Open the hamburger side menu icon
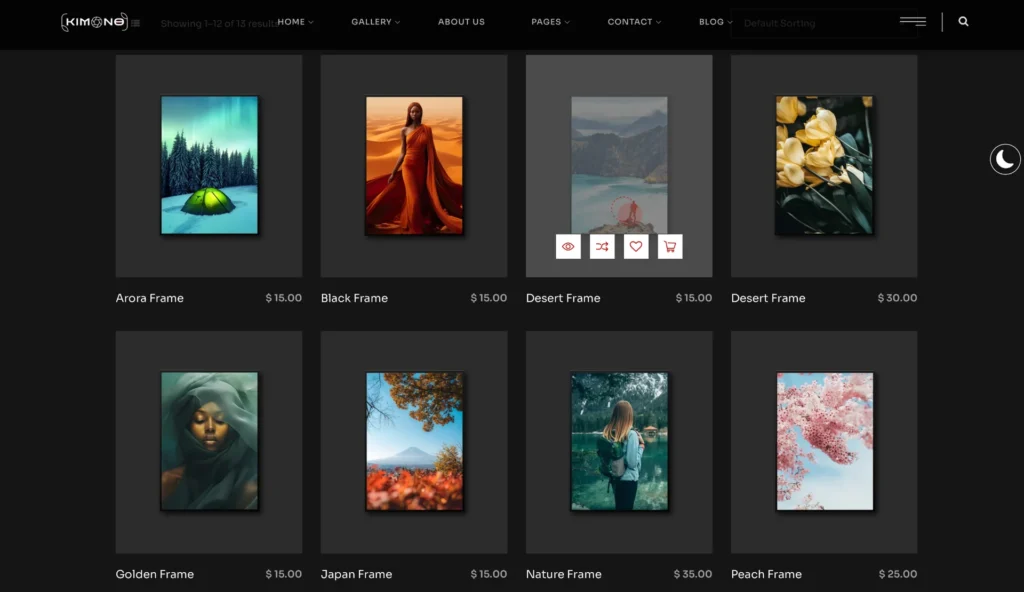 [x=912, y=21]
